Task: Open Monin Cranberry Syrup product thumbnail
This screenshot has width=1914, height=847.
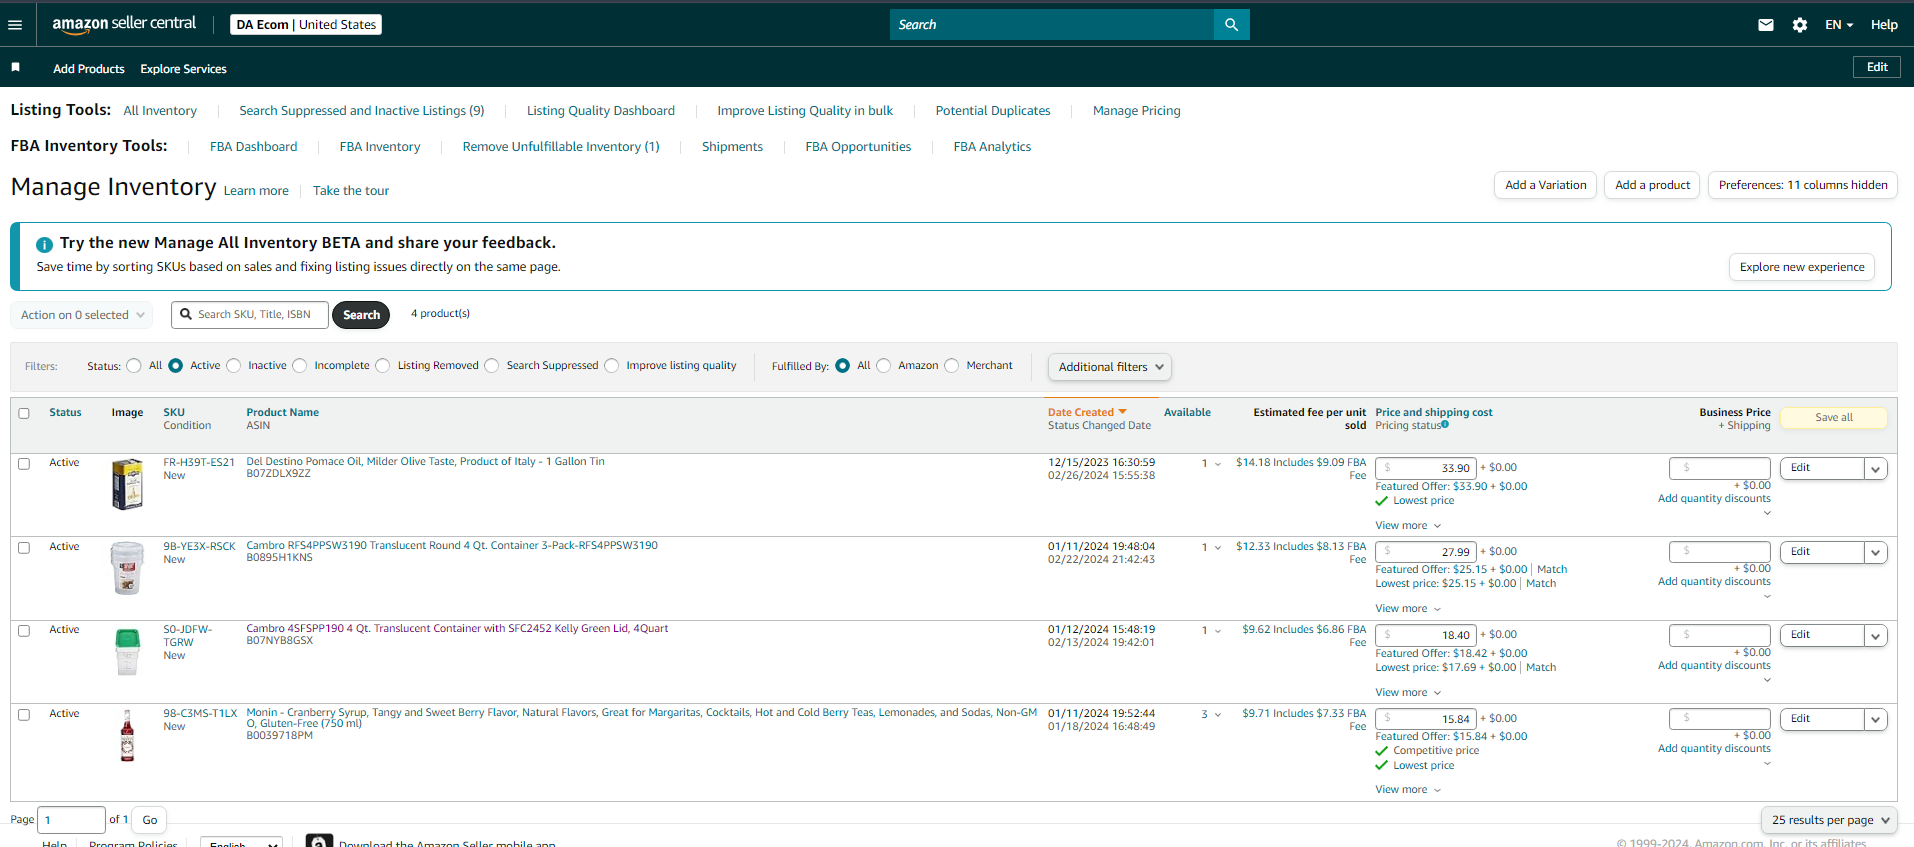Action: coord(127,736)
